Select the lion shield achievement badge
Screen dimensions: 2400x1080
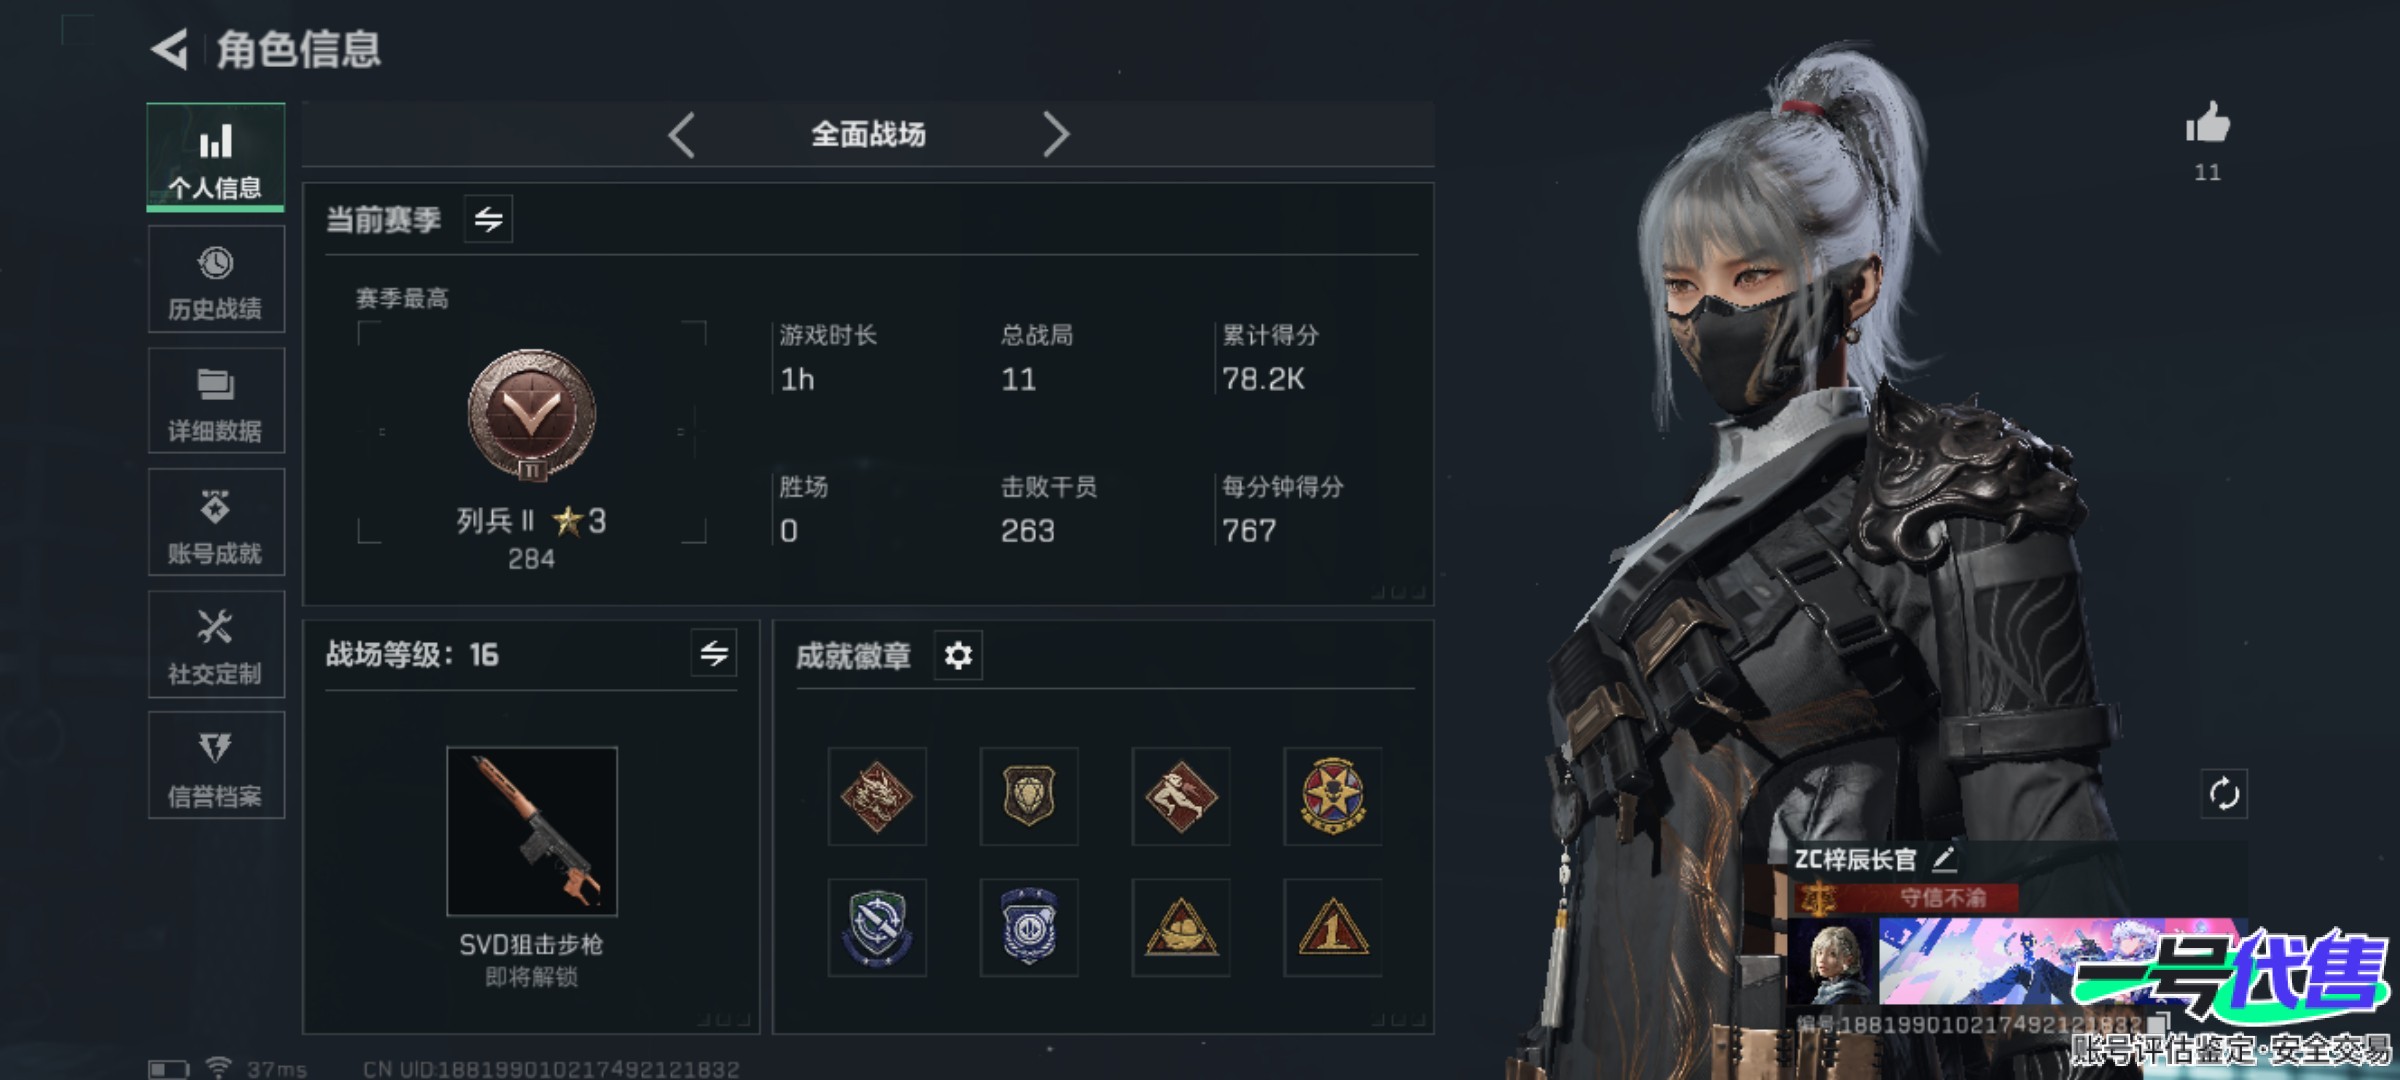click(x=1029, y=797)
